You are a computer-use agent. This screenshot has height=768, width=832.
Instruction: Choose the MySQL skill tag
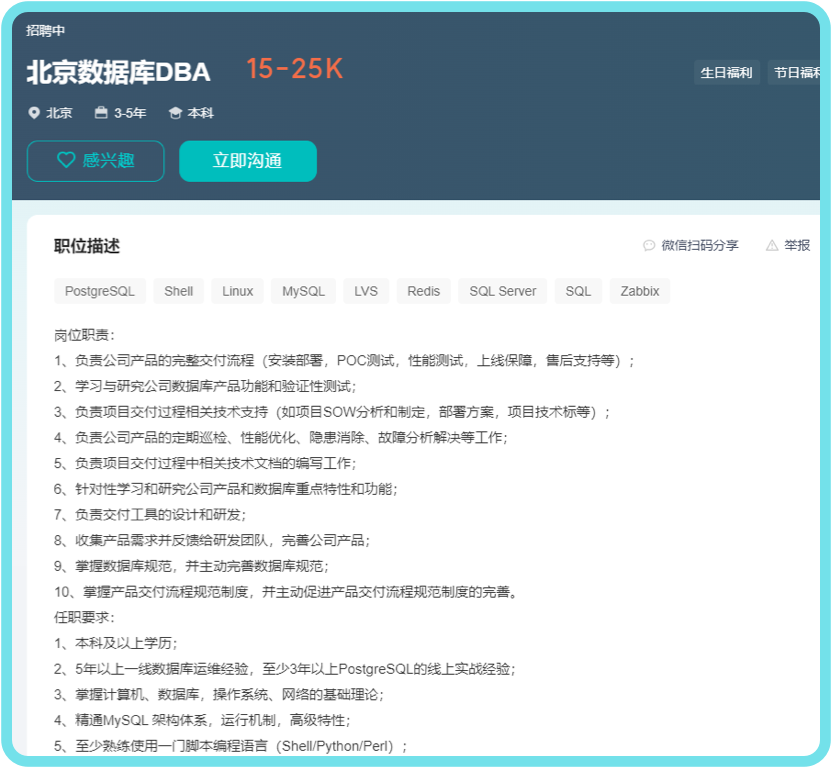pos(303,291)
